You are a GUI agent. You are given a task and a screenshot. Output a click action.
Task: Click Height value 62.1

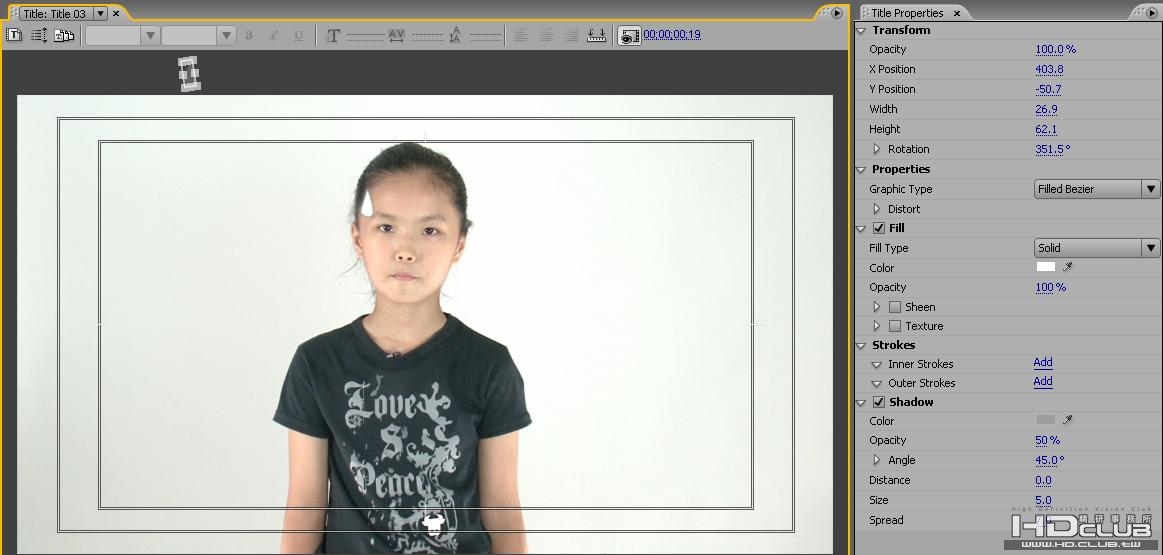pyautogui.click(x=1046, y=130)
